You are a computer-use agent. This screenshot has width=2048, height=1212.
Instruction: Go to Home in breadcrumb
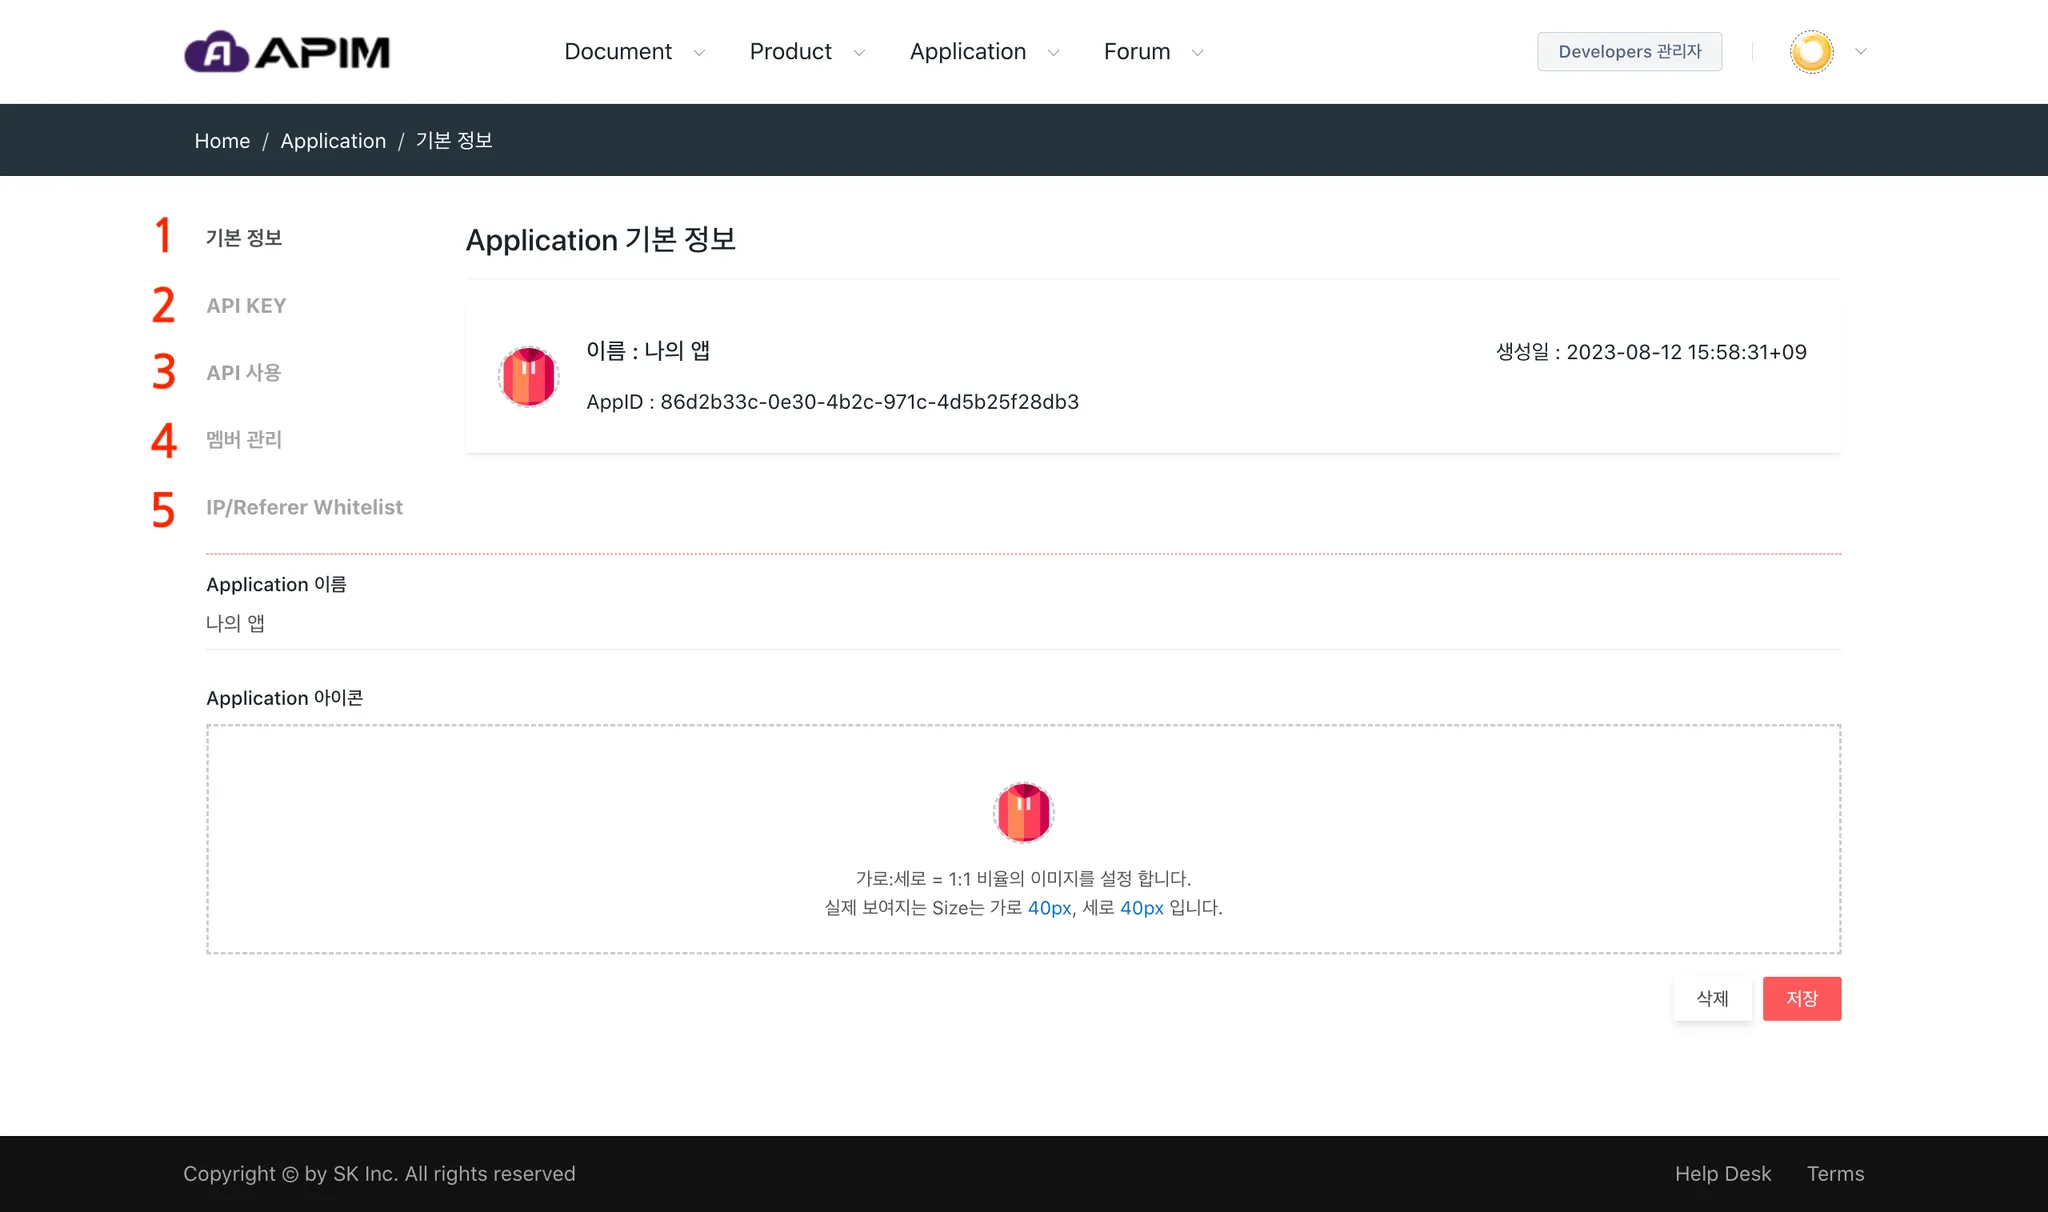(x=222, y=141)
